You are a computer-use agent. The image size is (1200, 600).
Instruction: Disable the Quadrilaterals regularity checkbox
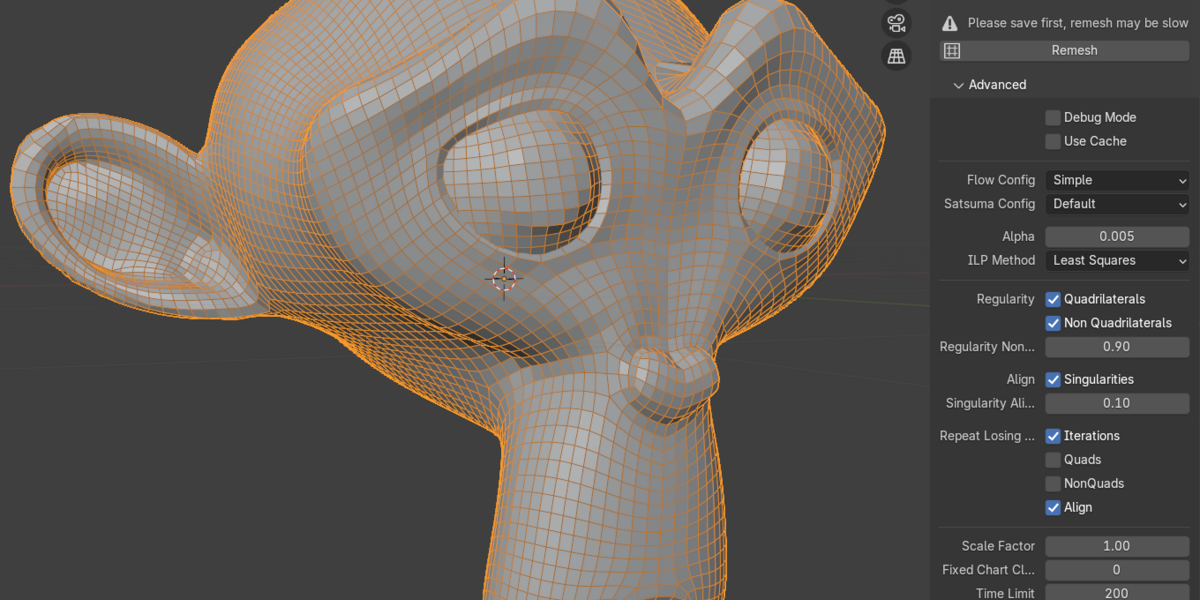[1052, 298]
